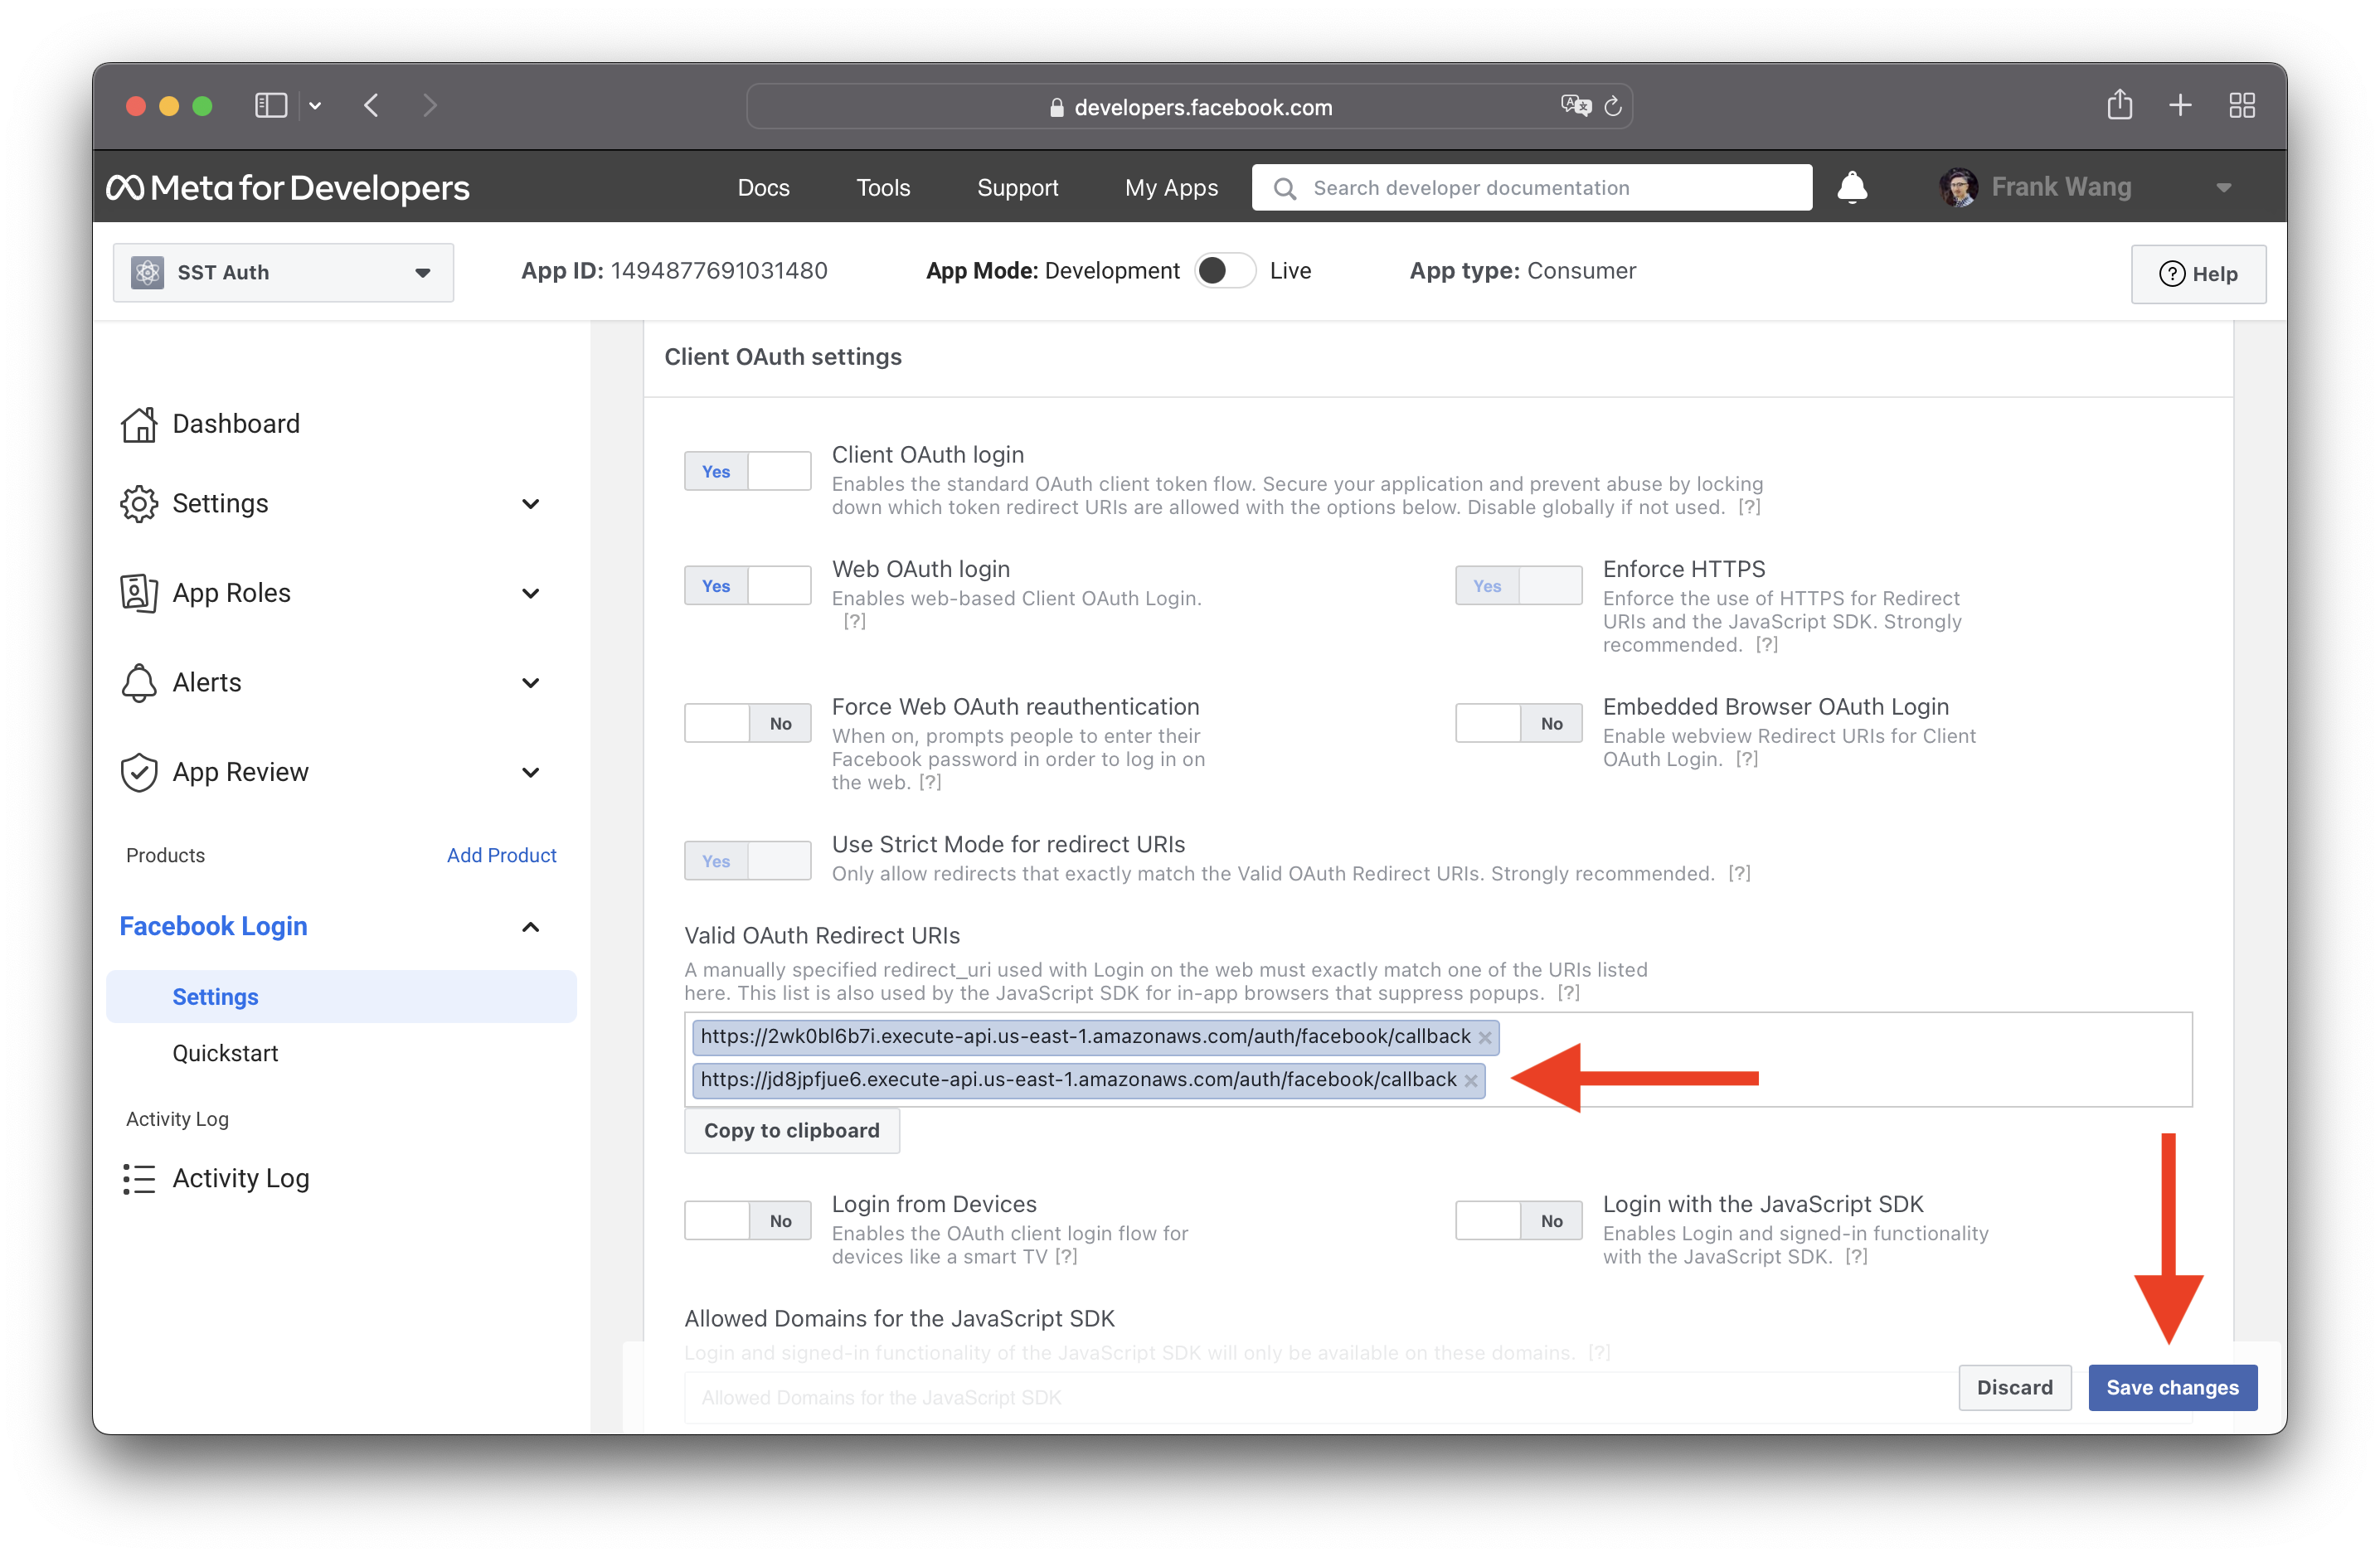Expand the App Review sidebar section
The image size is (2380, 1557).
pos(531,772)
